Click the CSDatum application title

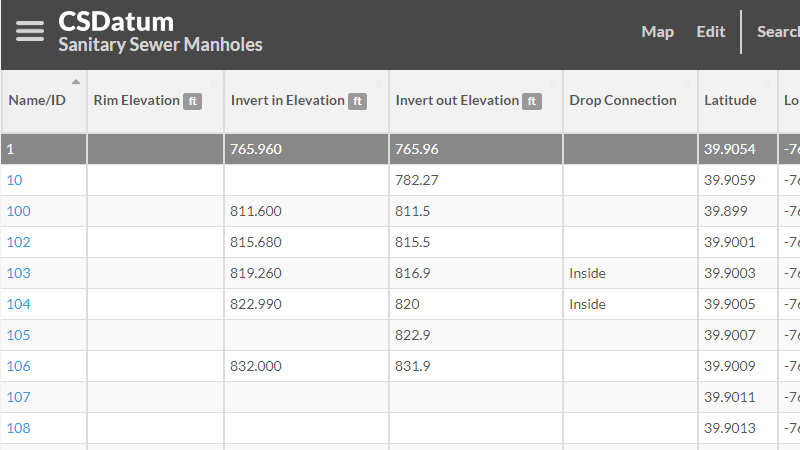pos(116,21)
